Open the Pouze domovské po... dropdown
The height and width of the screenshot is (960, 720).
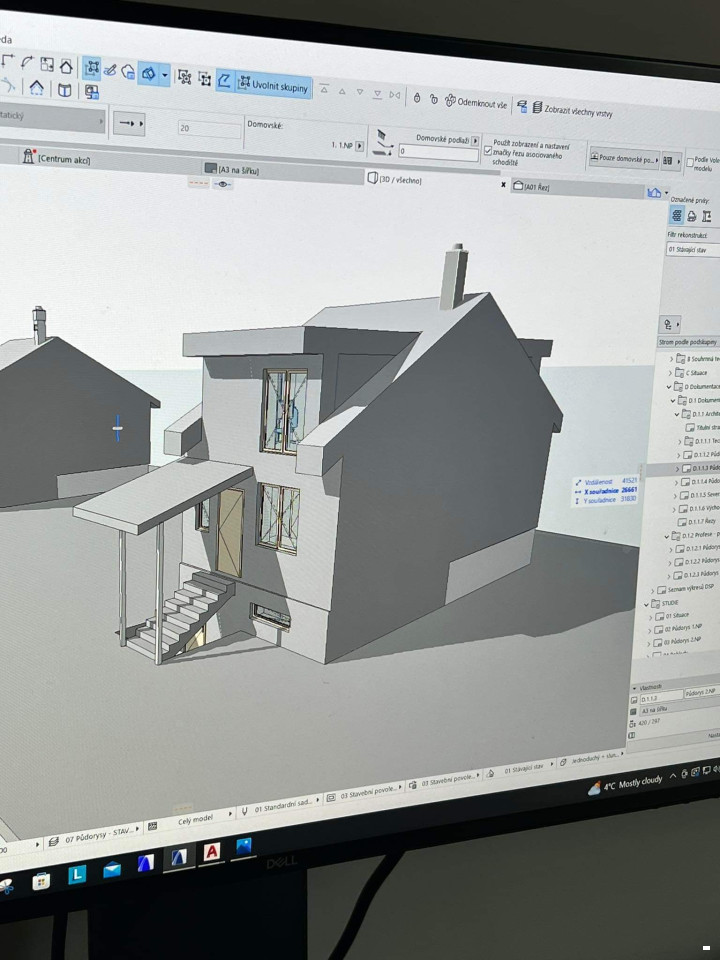(624, 159)
